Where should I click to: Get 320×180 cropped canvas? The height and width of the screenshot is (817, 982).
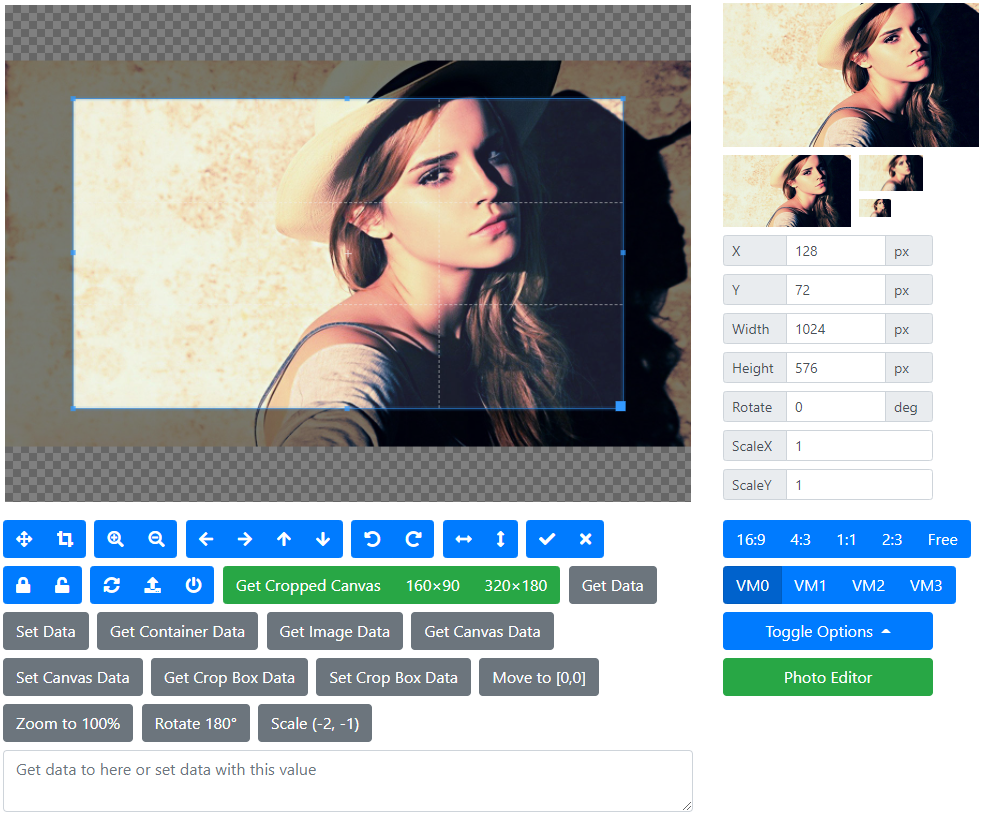(x=515, y=585)
